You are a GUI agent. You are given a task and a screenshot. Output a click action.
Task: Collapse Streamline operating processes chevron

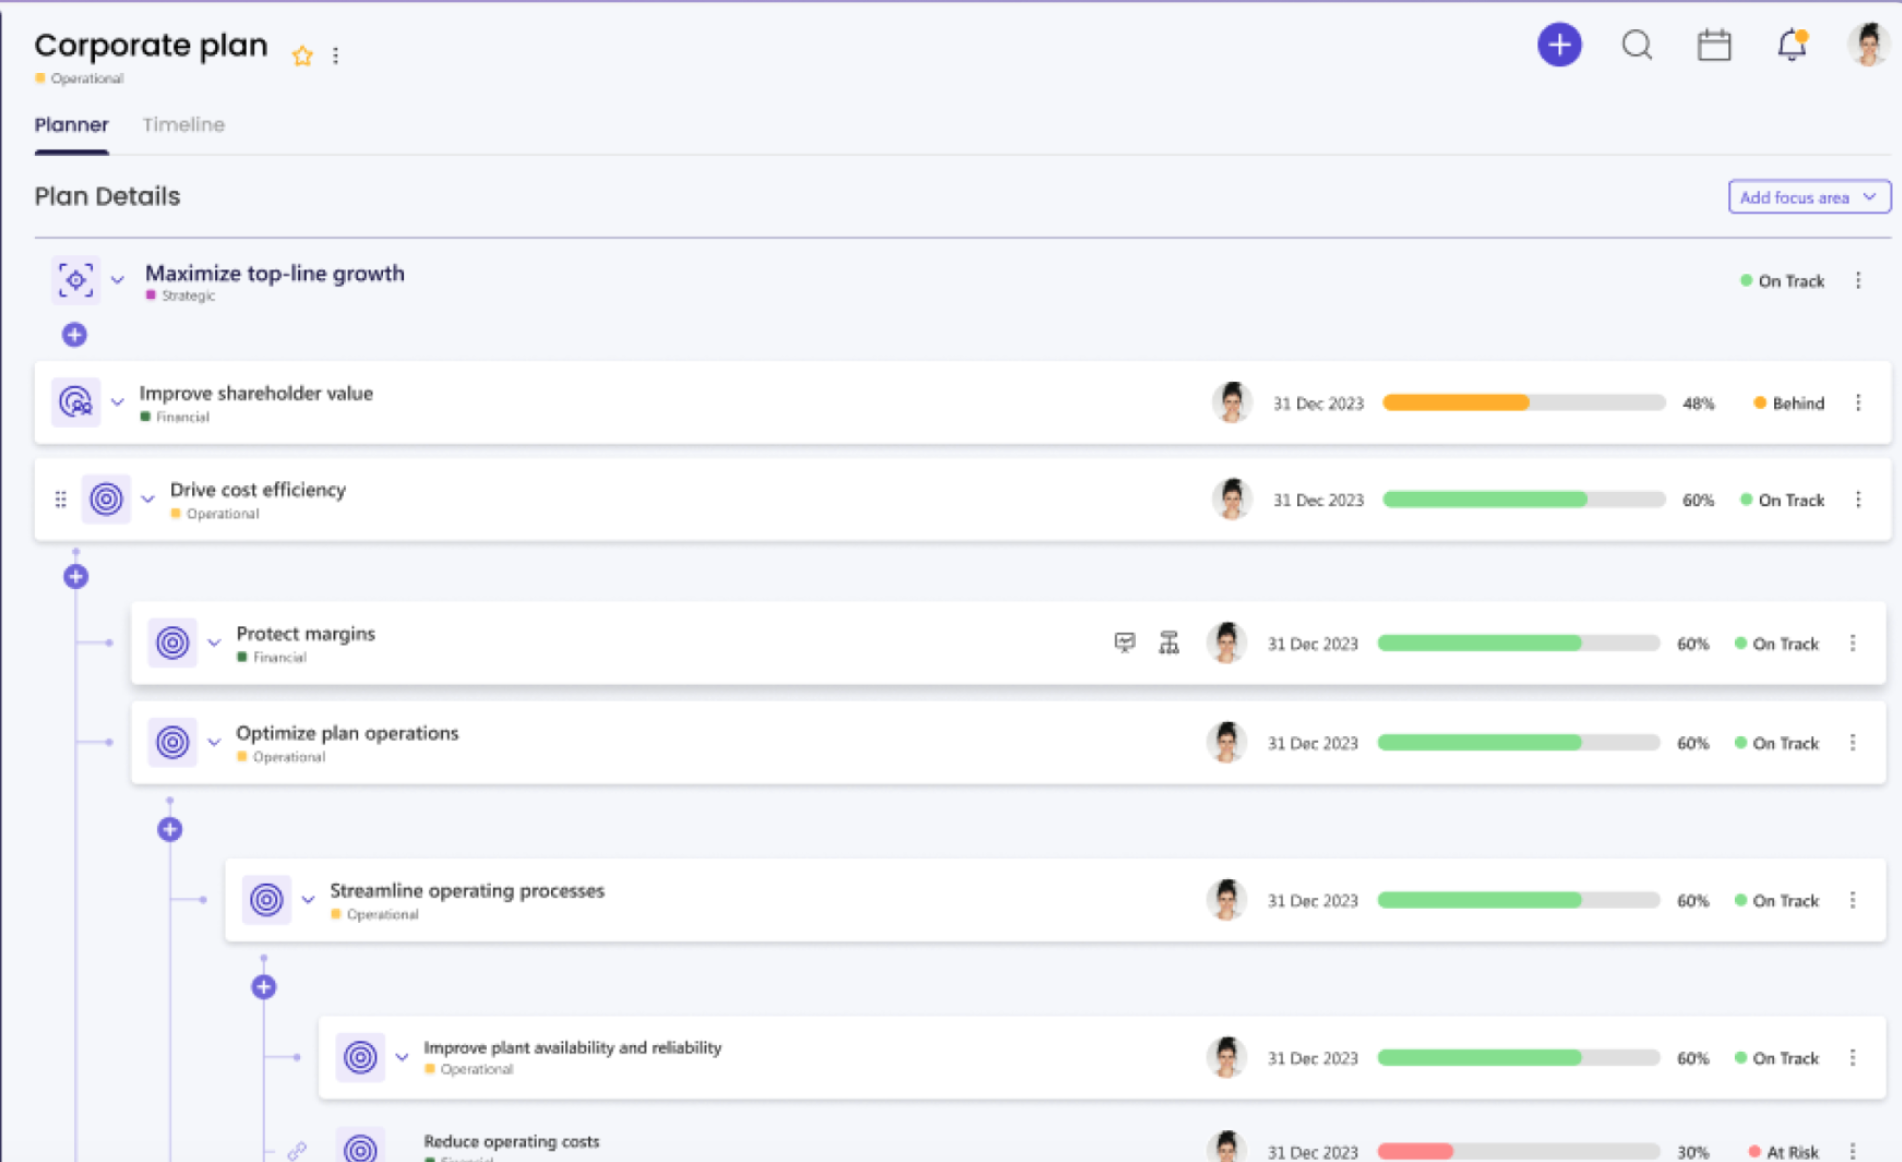click(308, 899)
